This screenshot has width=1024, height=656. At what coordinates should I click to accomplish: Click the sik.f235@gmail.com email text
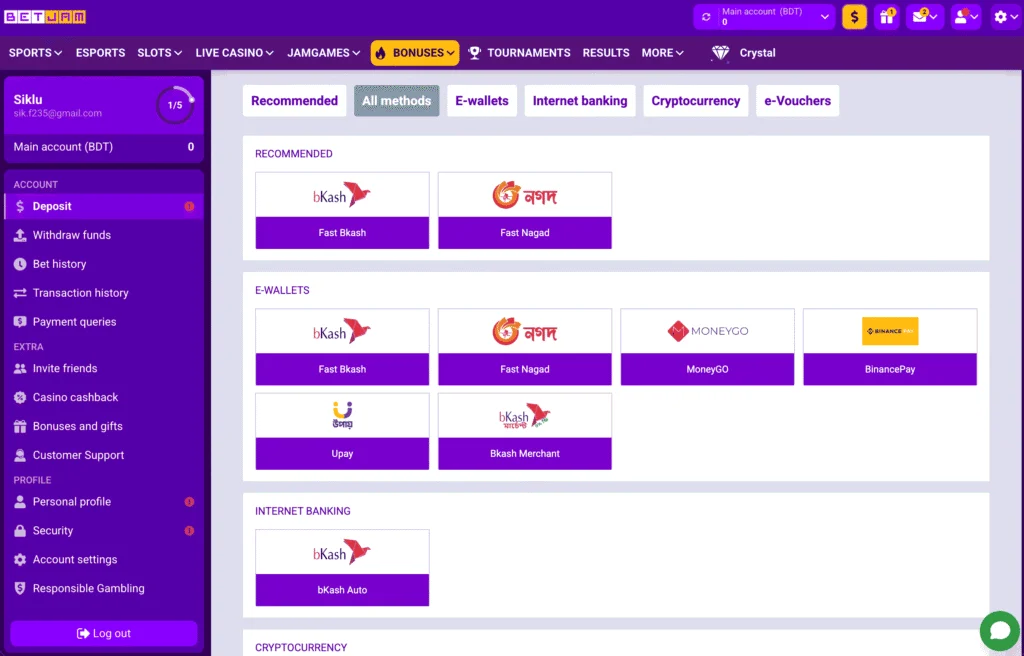point(57,113)
